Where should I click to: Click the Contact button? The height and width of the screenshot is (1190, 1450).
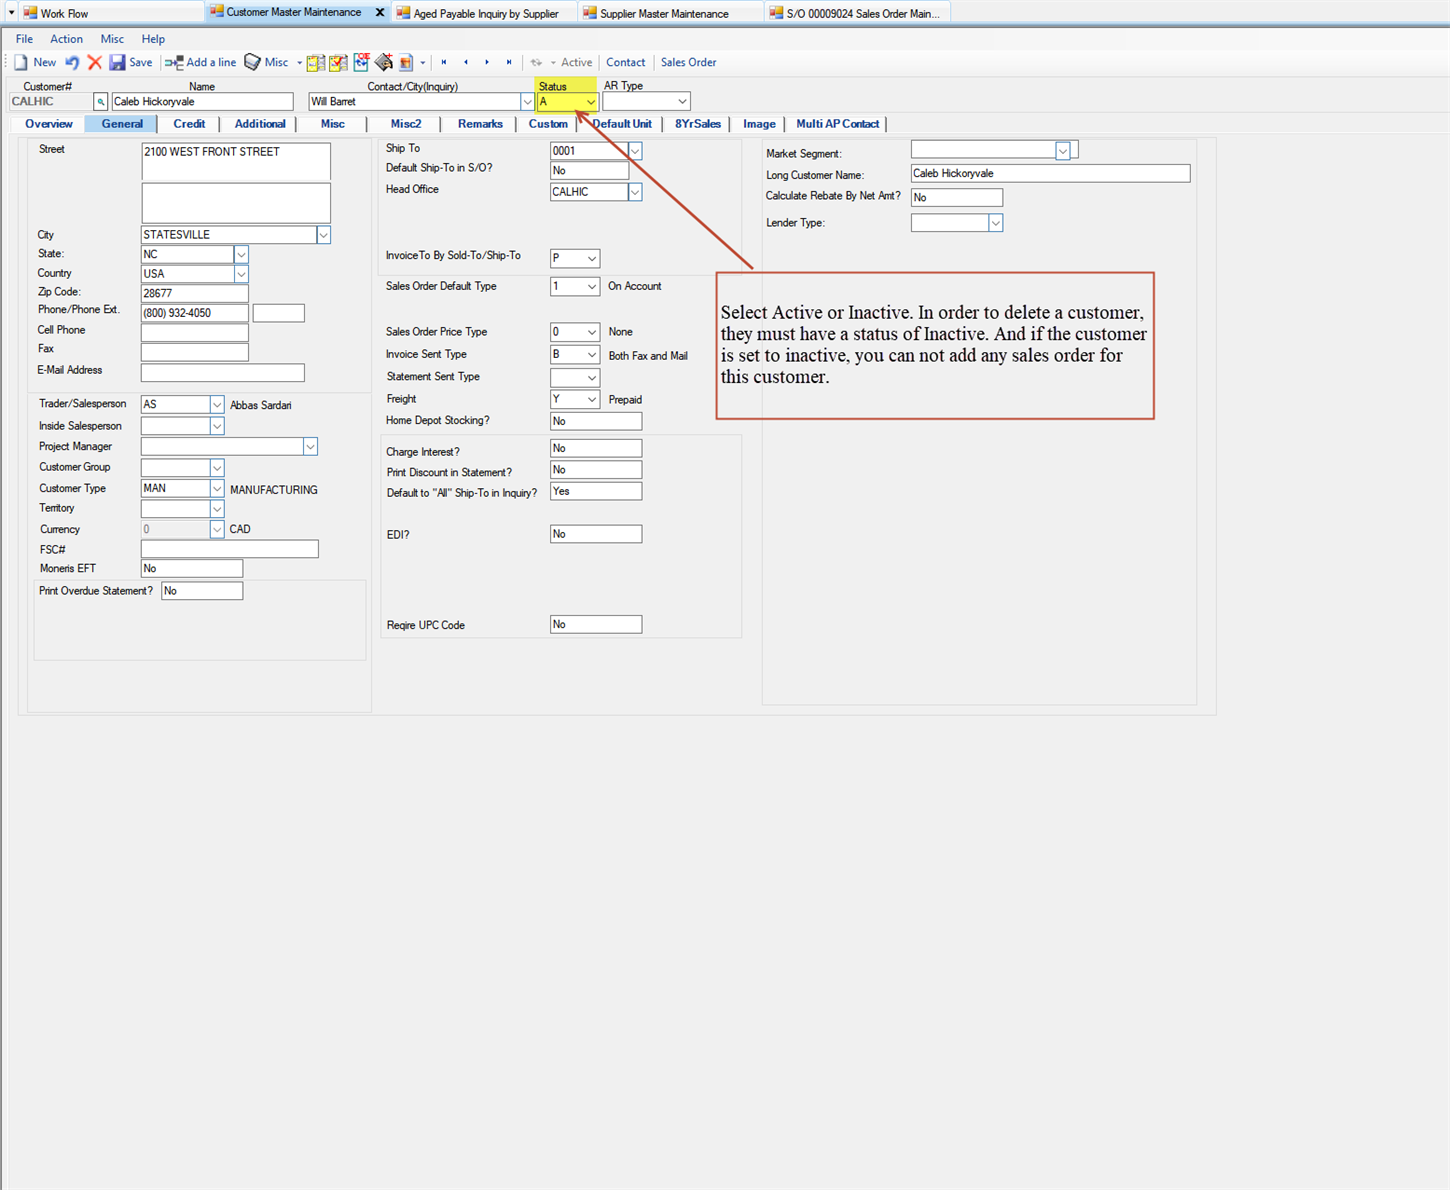[x=625, y=62]
